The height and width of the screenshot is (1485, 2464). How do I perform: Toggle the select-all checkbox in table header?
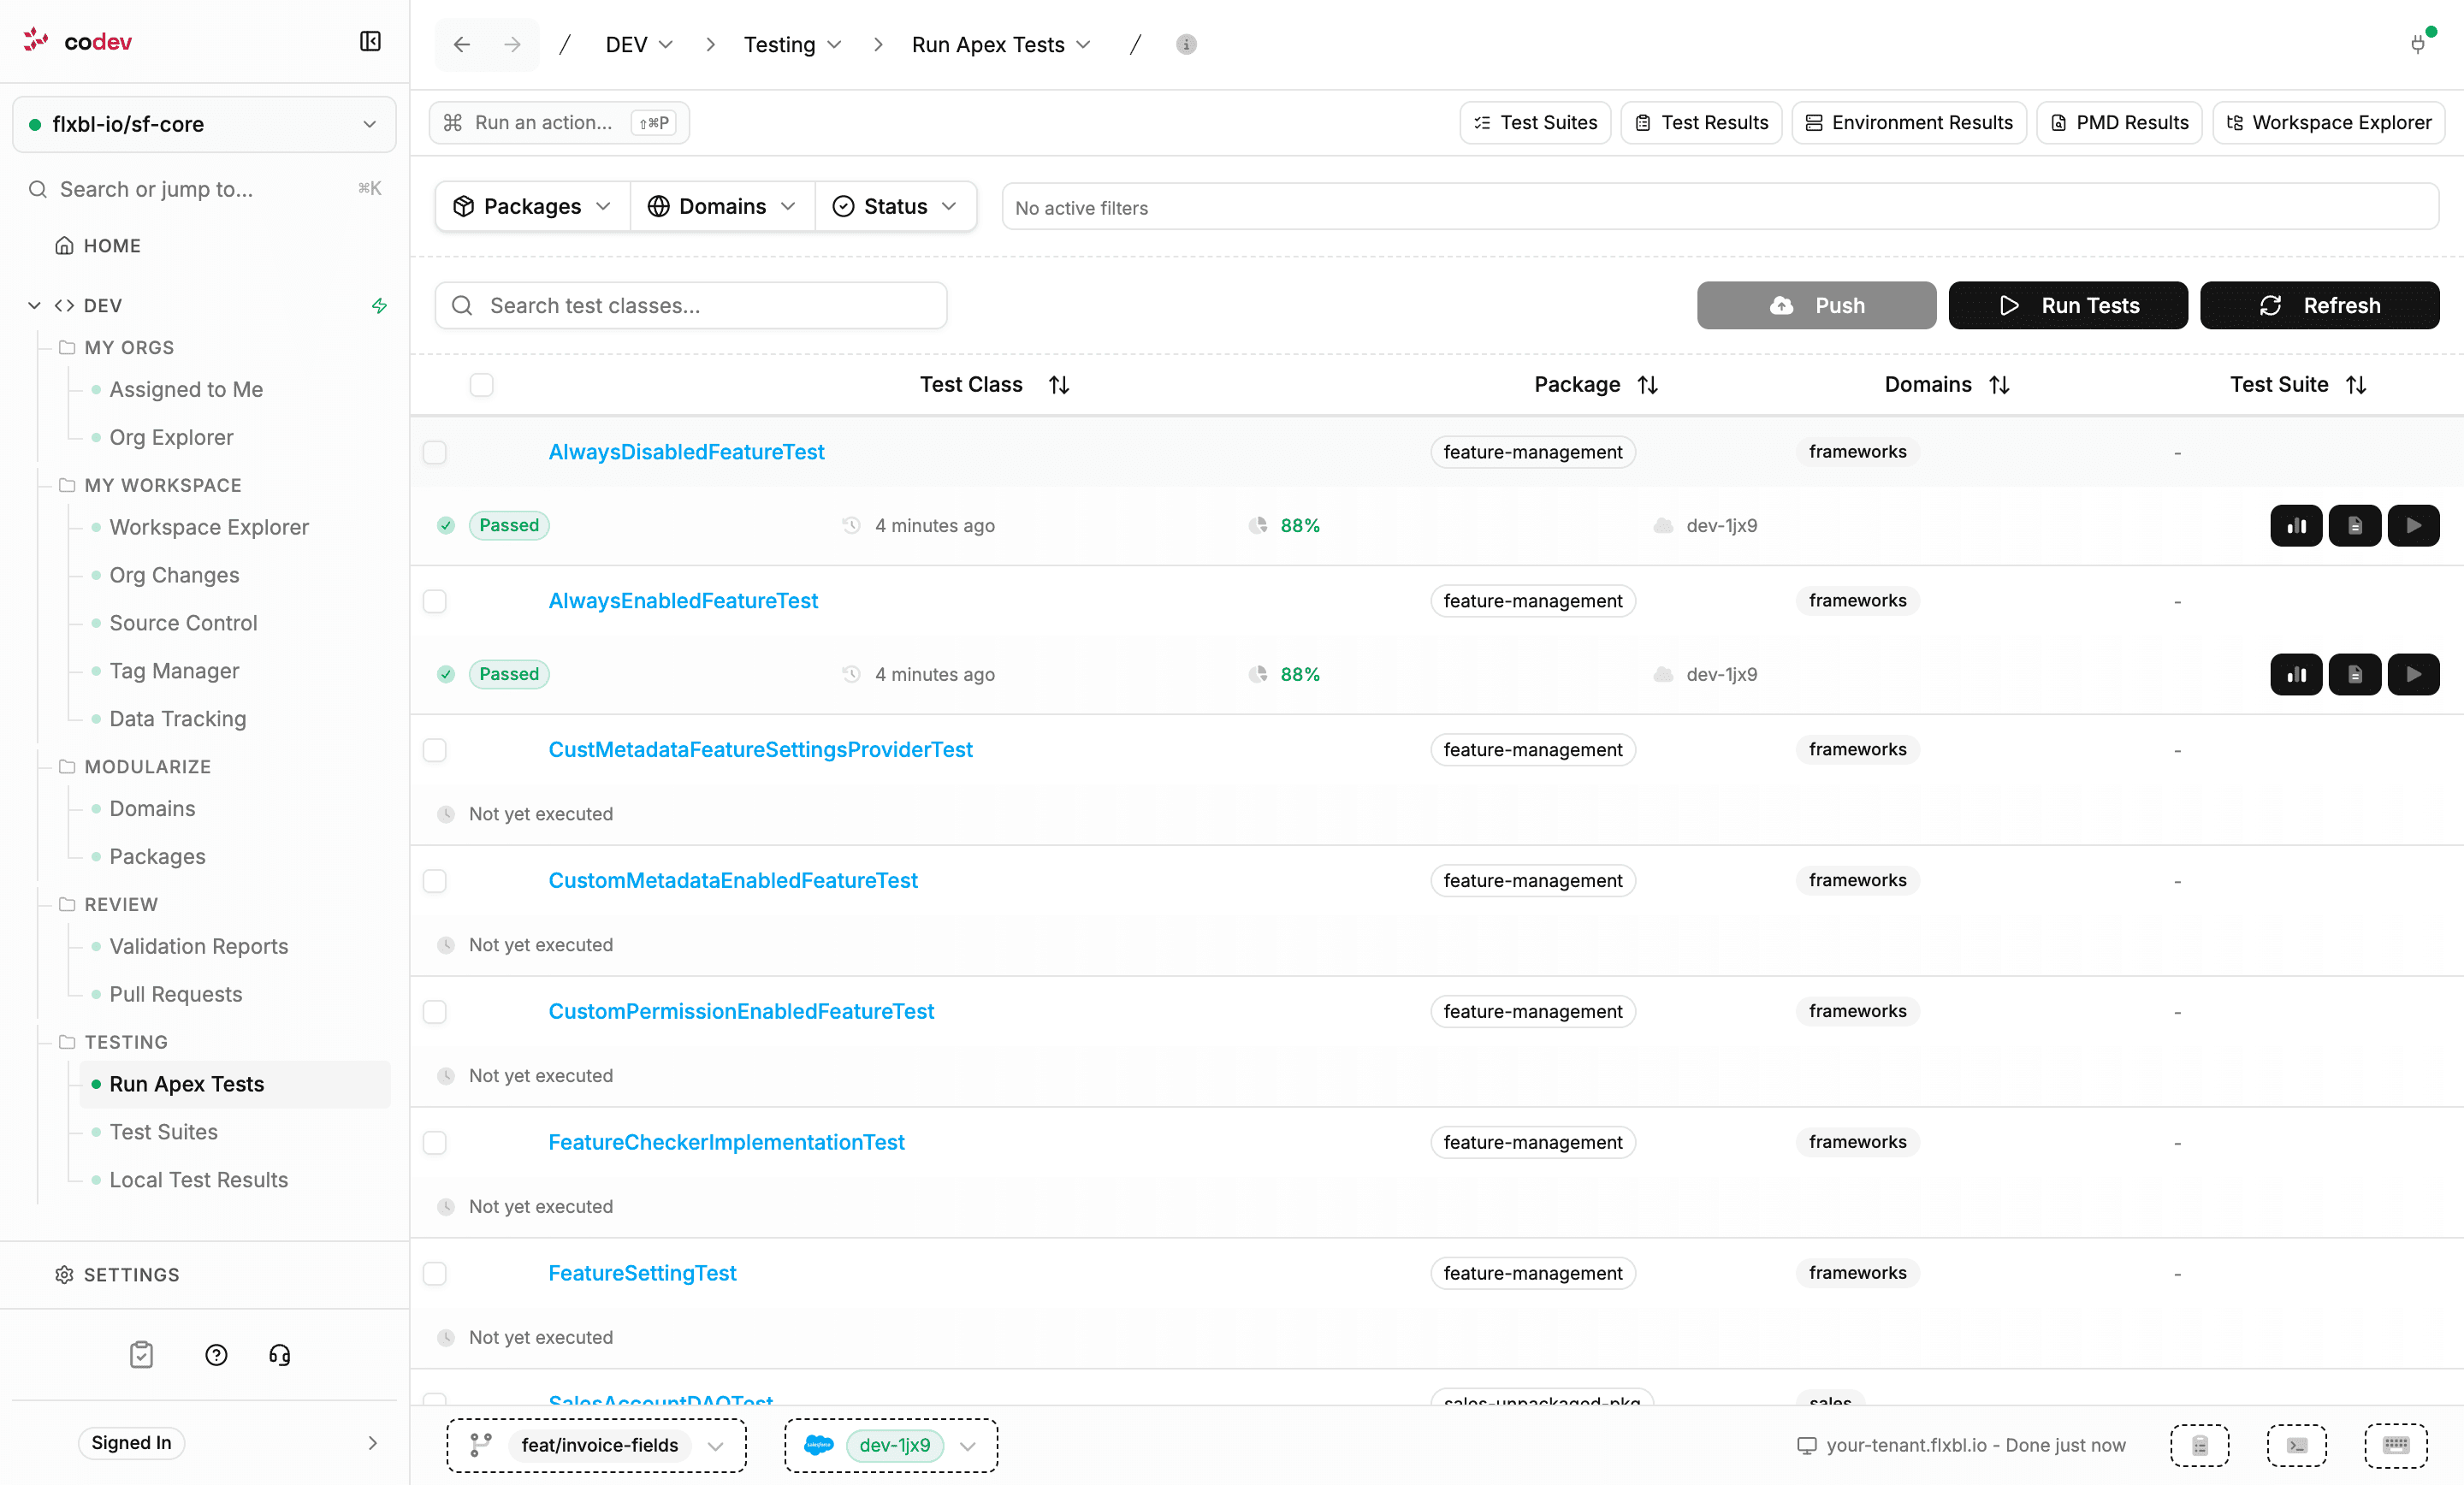[x=482, y=385]
